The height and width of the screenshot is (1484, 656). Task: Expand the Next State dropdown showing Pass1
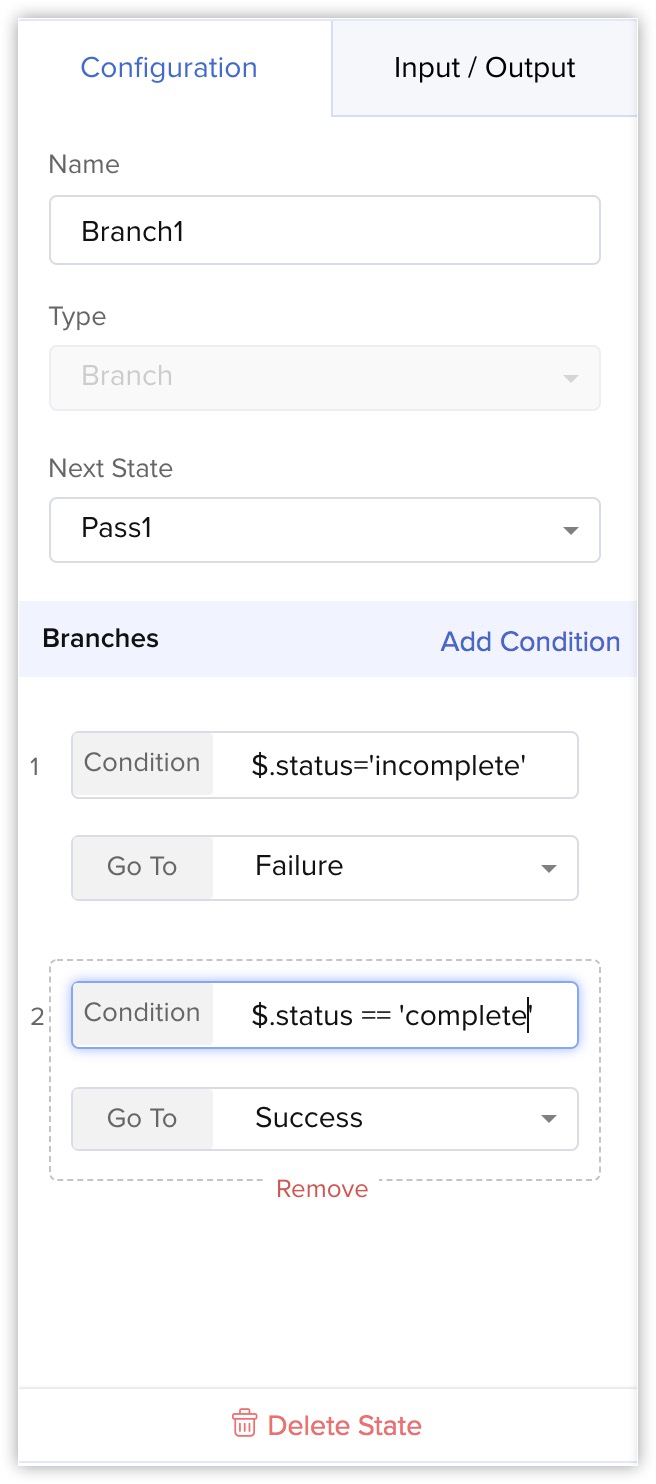(325, 529)
